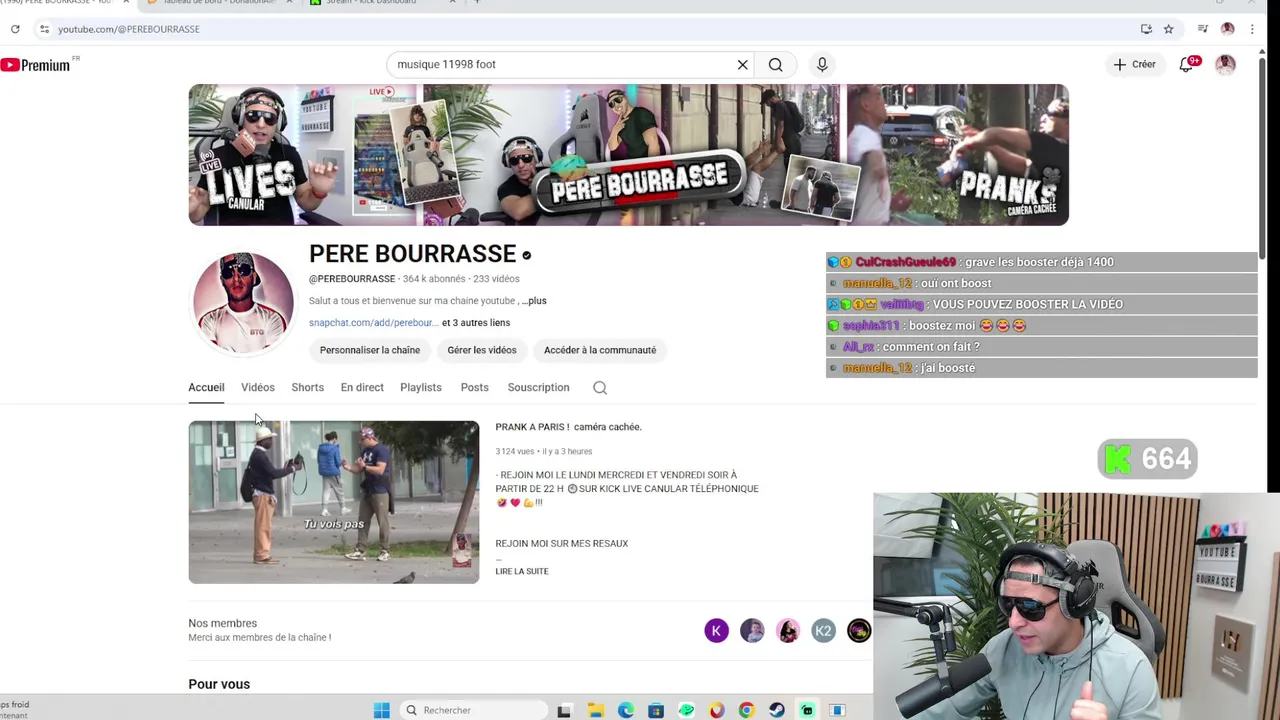
Task: Click the Pour vous section heading
Action: click(x=219, y=684)
